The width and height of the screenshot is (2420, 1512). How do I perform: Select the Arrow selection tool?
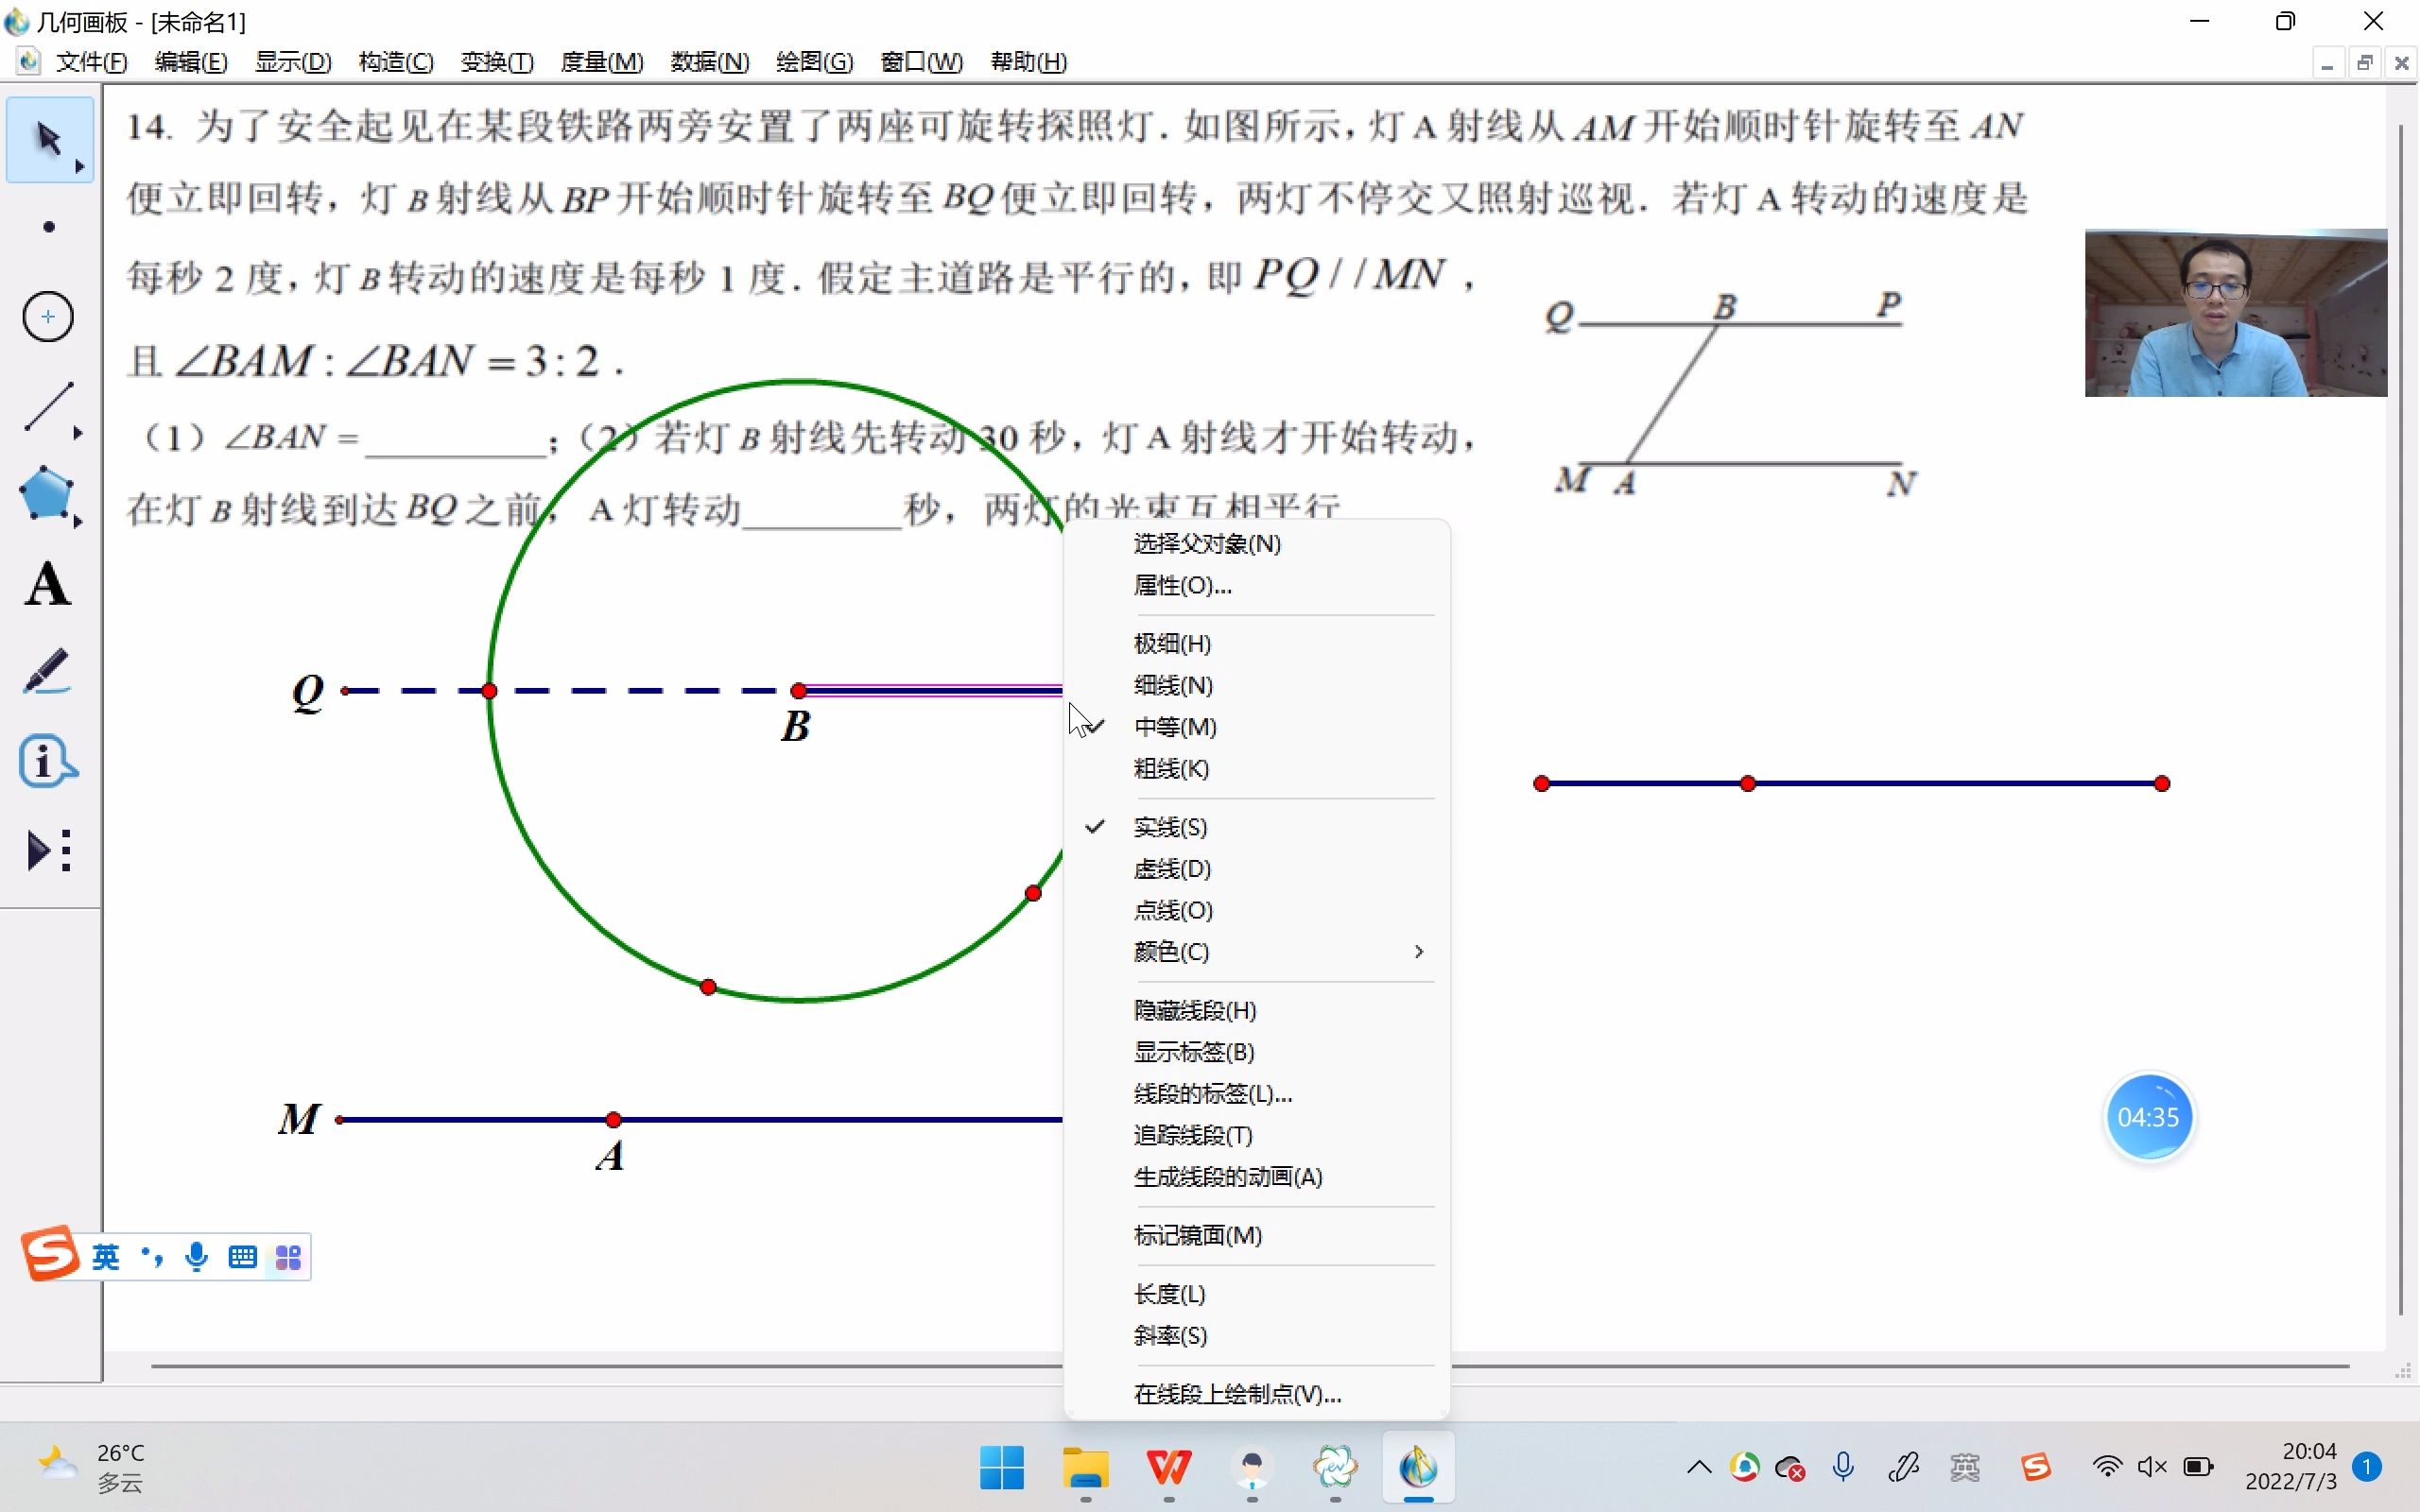coord(47,139)
